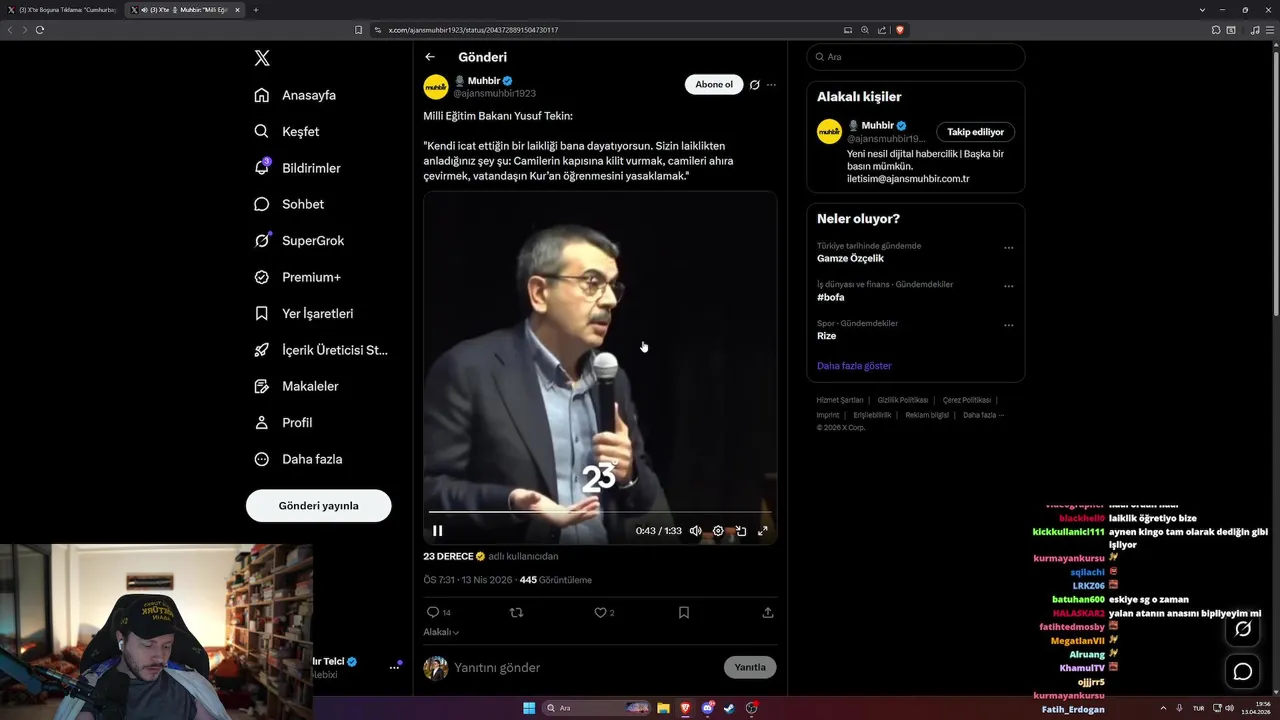This screenshot has height=720, width=1280.
Task: Go back with the Gönderi arrow
Action: (x=430, y=57)
